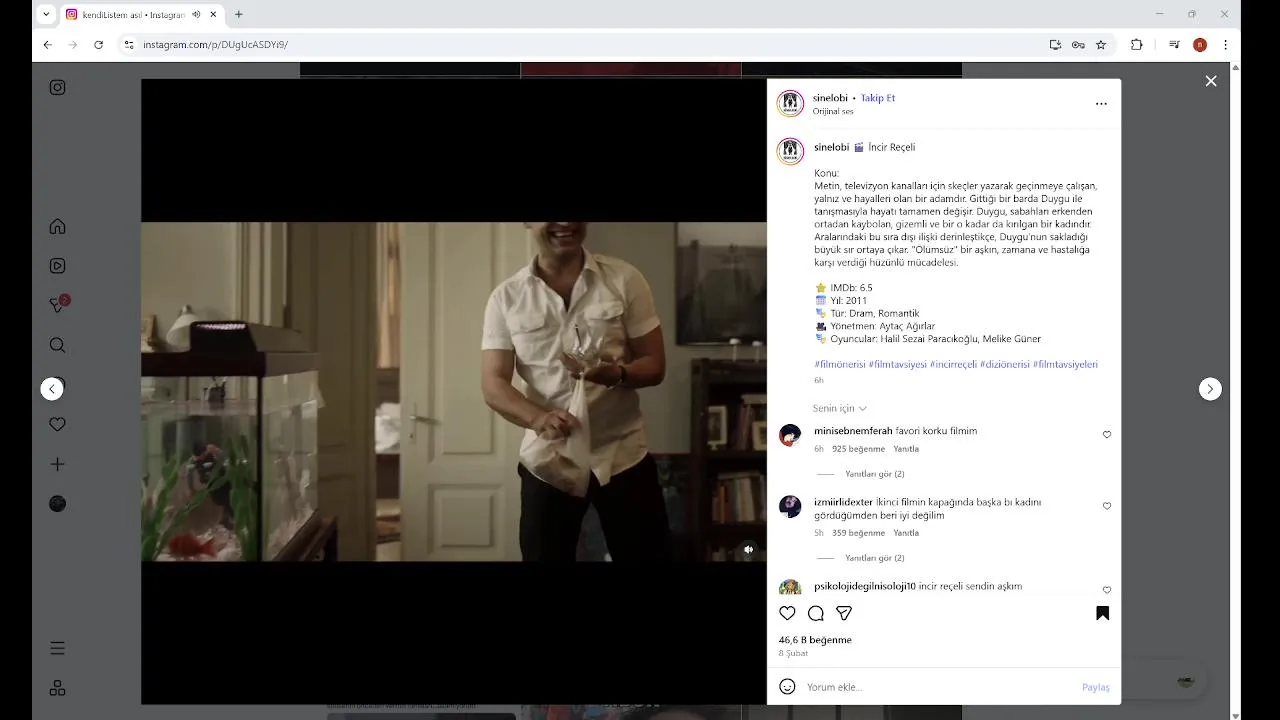Focus the Yorum ekle comment field
Image resolution: width=1280 pixels, height=720 pixels.
pos(940,687)
